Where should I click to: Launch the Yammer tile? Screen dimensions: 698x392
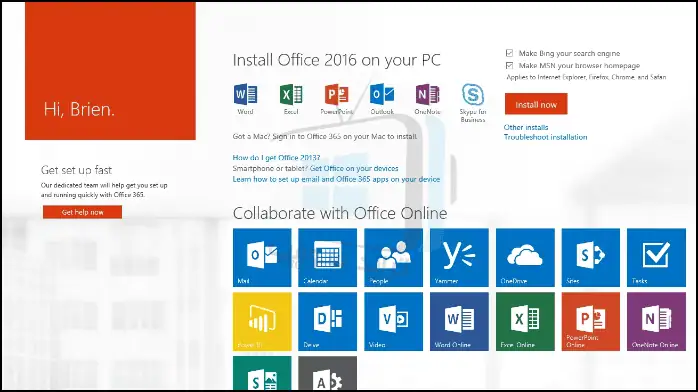tap(459, 258)
